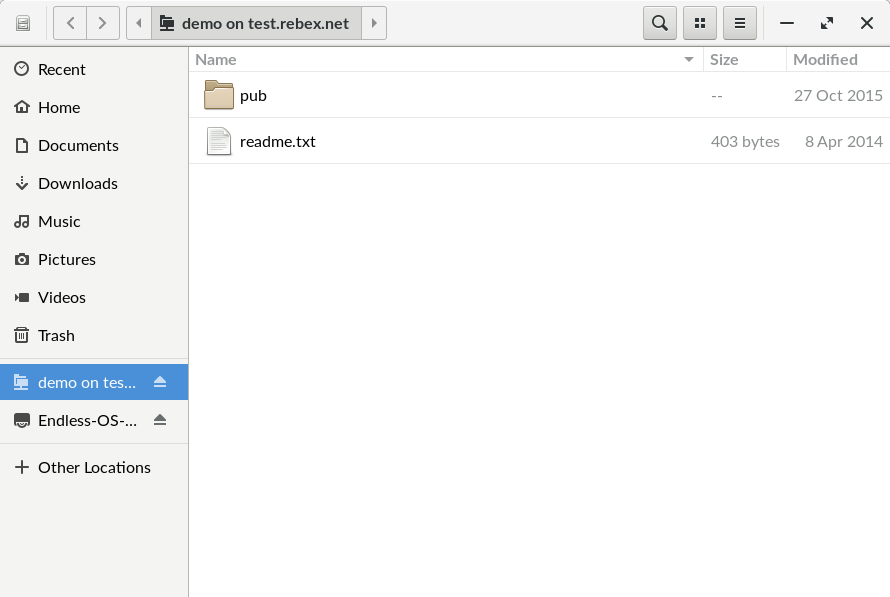The height and width of the screenshot is (597, 890).
Task: Click the Downloads arrow icon
Action: coord(22,183)
